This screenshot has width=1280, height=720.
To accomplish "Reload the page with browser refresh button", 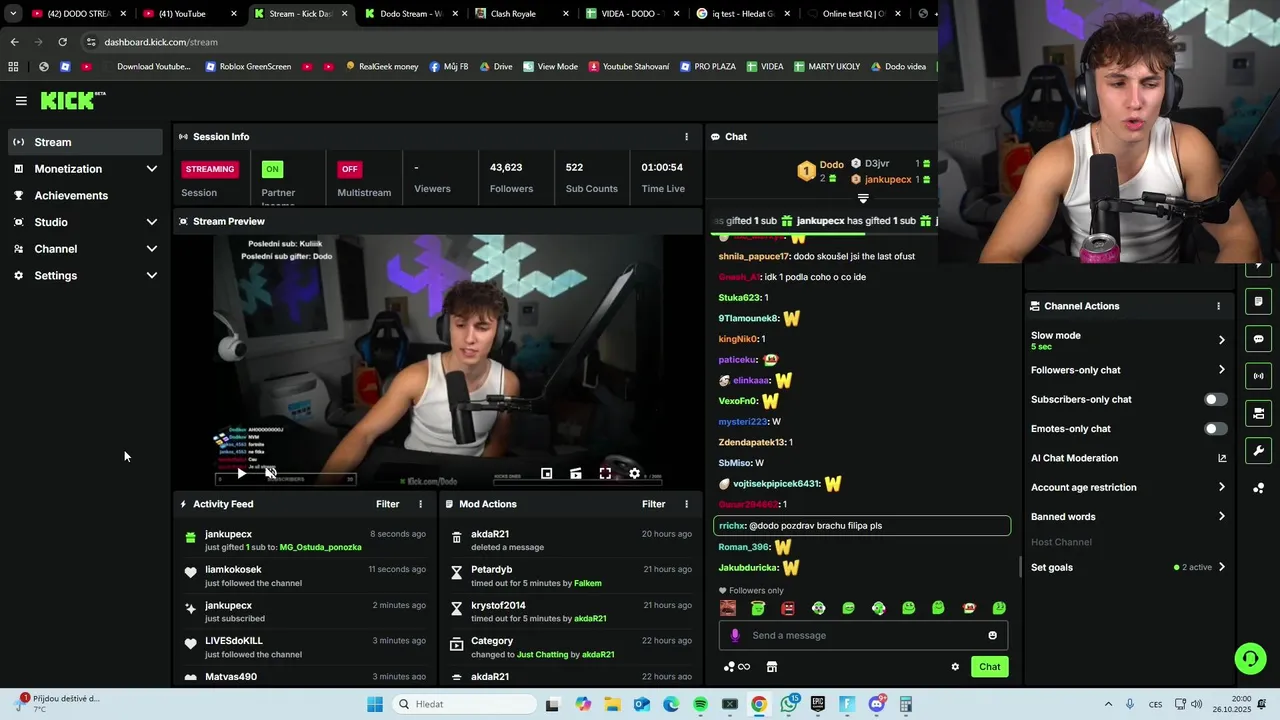I will pos(62,42).
